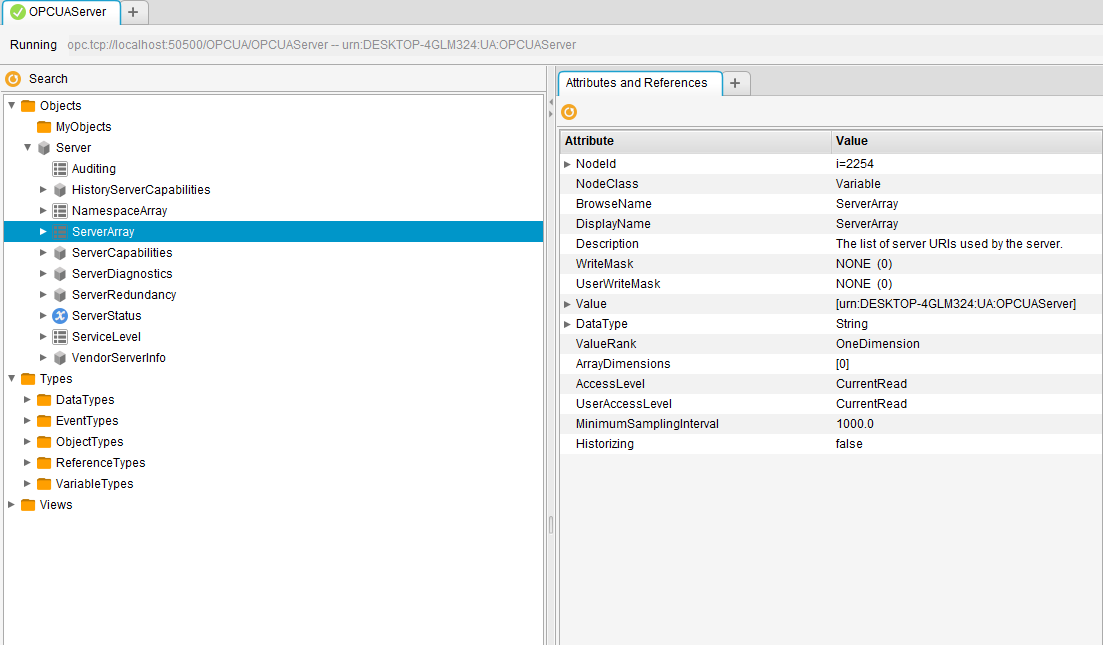Expand the DataTypes folder
This screenshot has width=1103, height=645.
26,399
